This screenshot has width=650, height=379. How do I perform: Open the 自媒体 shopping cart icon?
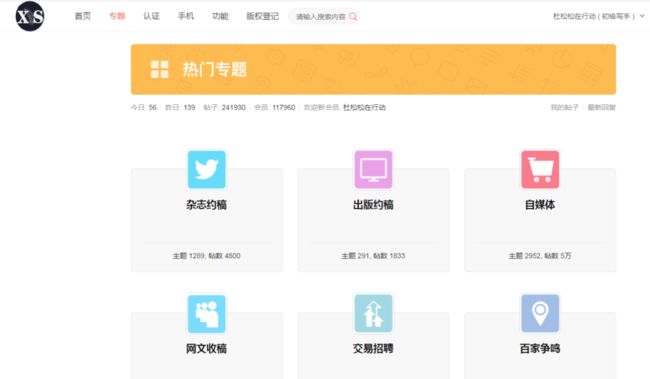pos(540,170)
